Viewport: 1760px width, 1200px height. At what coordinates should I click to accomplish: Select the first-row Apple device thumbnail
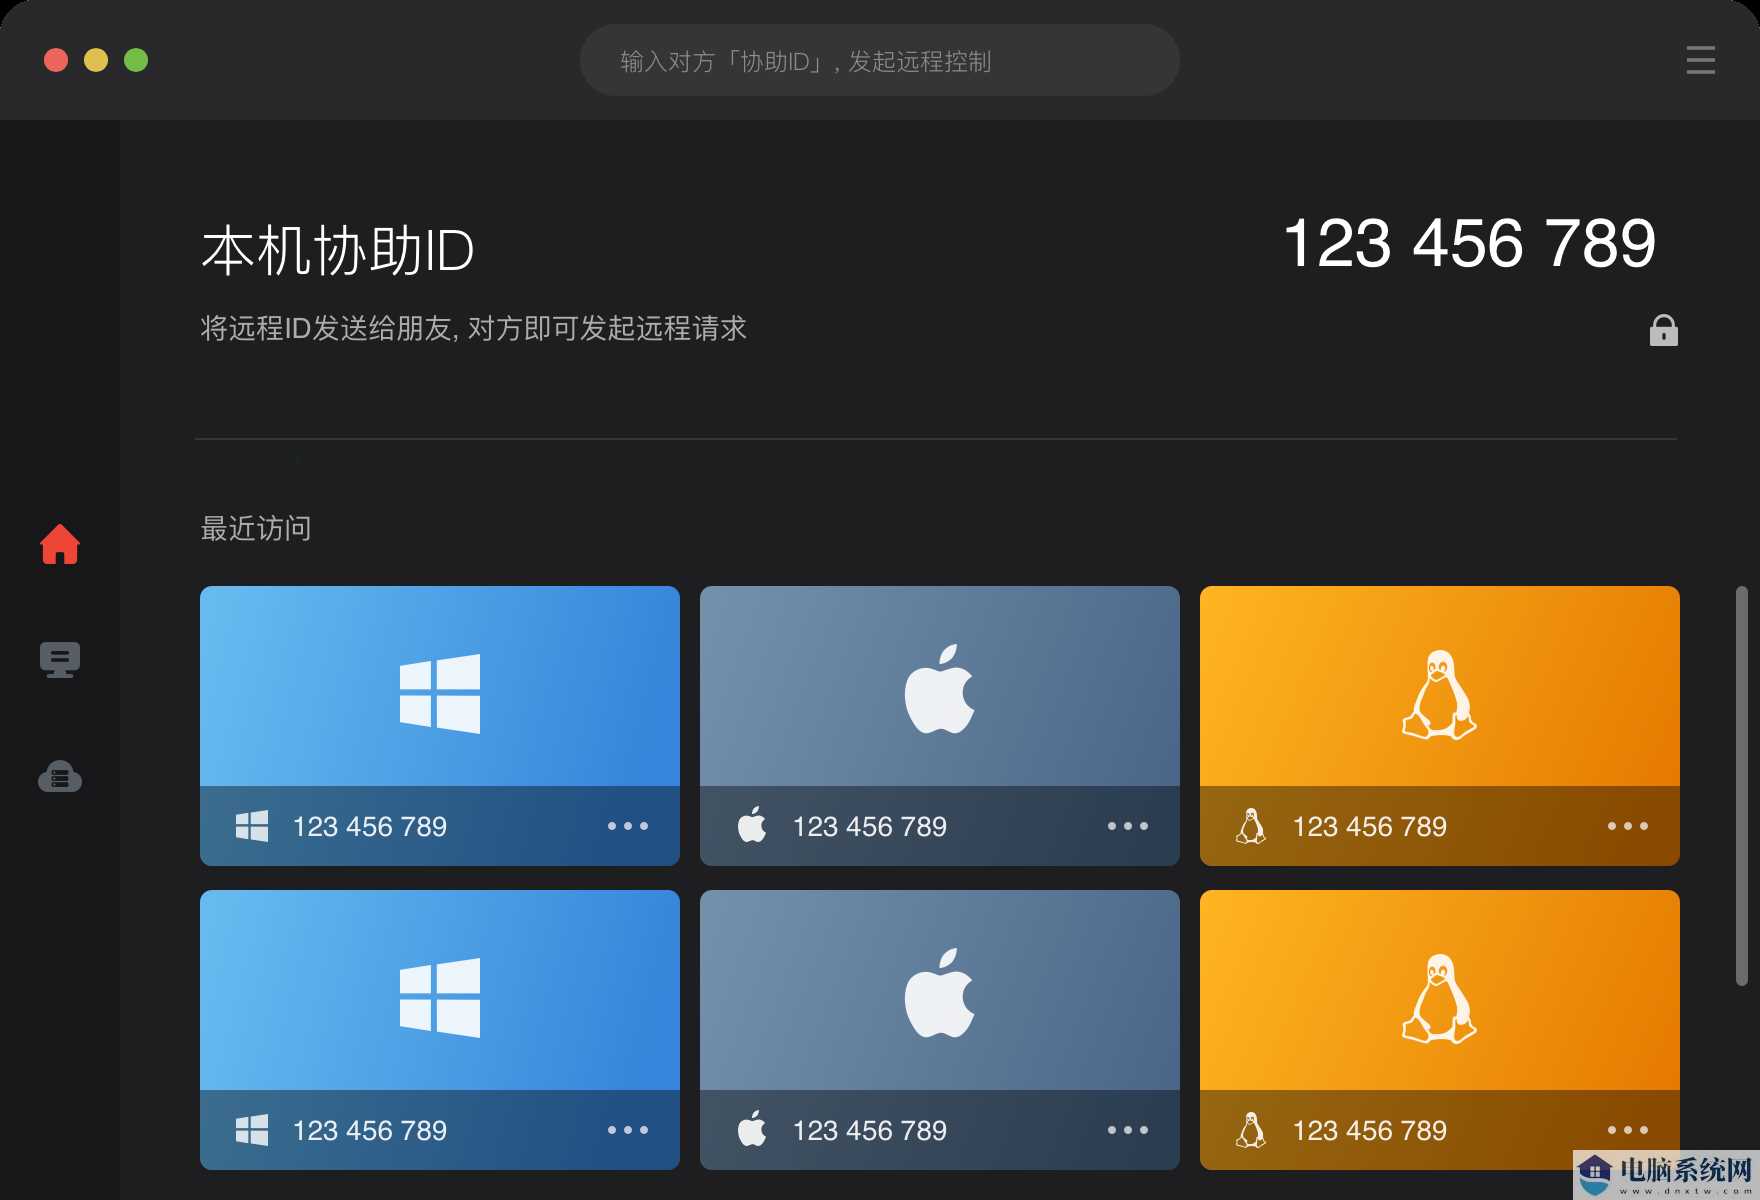coord(940,686)
